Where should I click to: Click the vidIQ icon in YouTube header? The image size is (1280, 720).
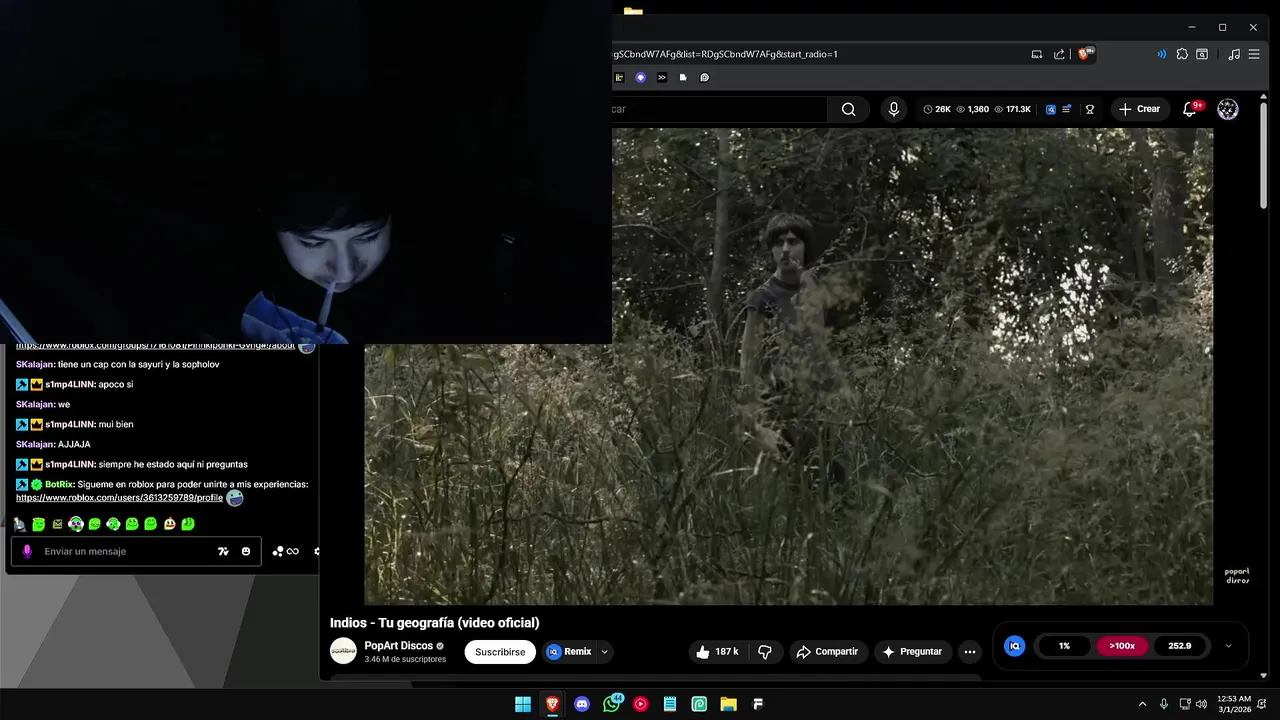[x=1051, y=109]
